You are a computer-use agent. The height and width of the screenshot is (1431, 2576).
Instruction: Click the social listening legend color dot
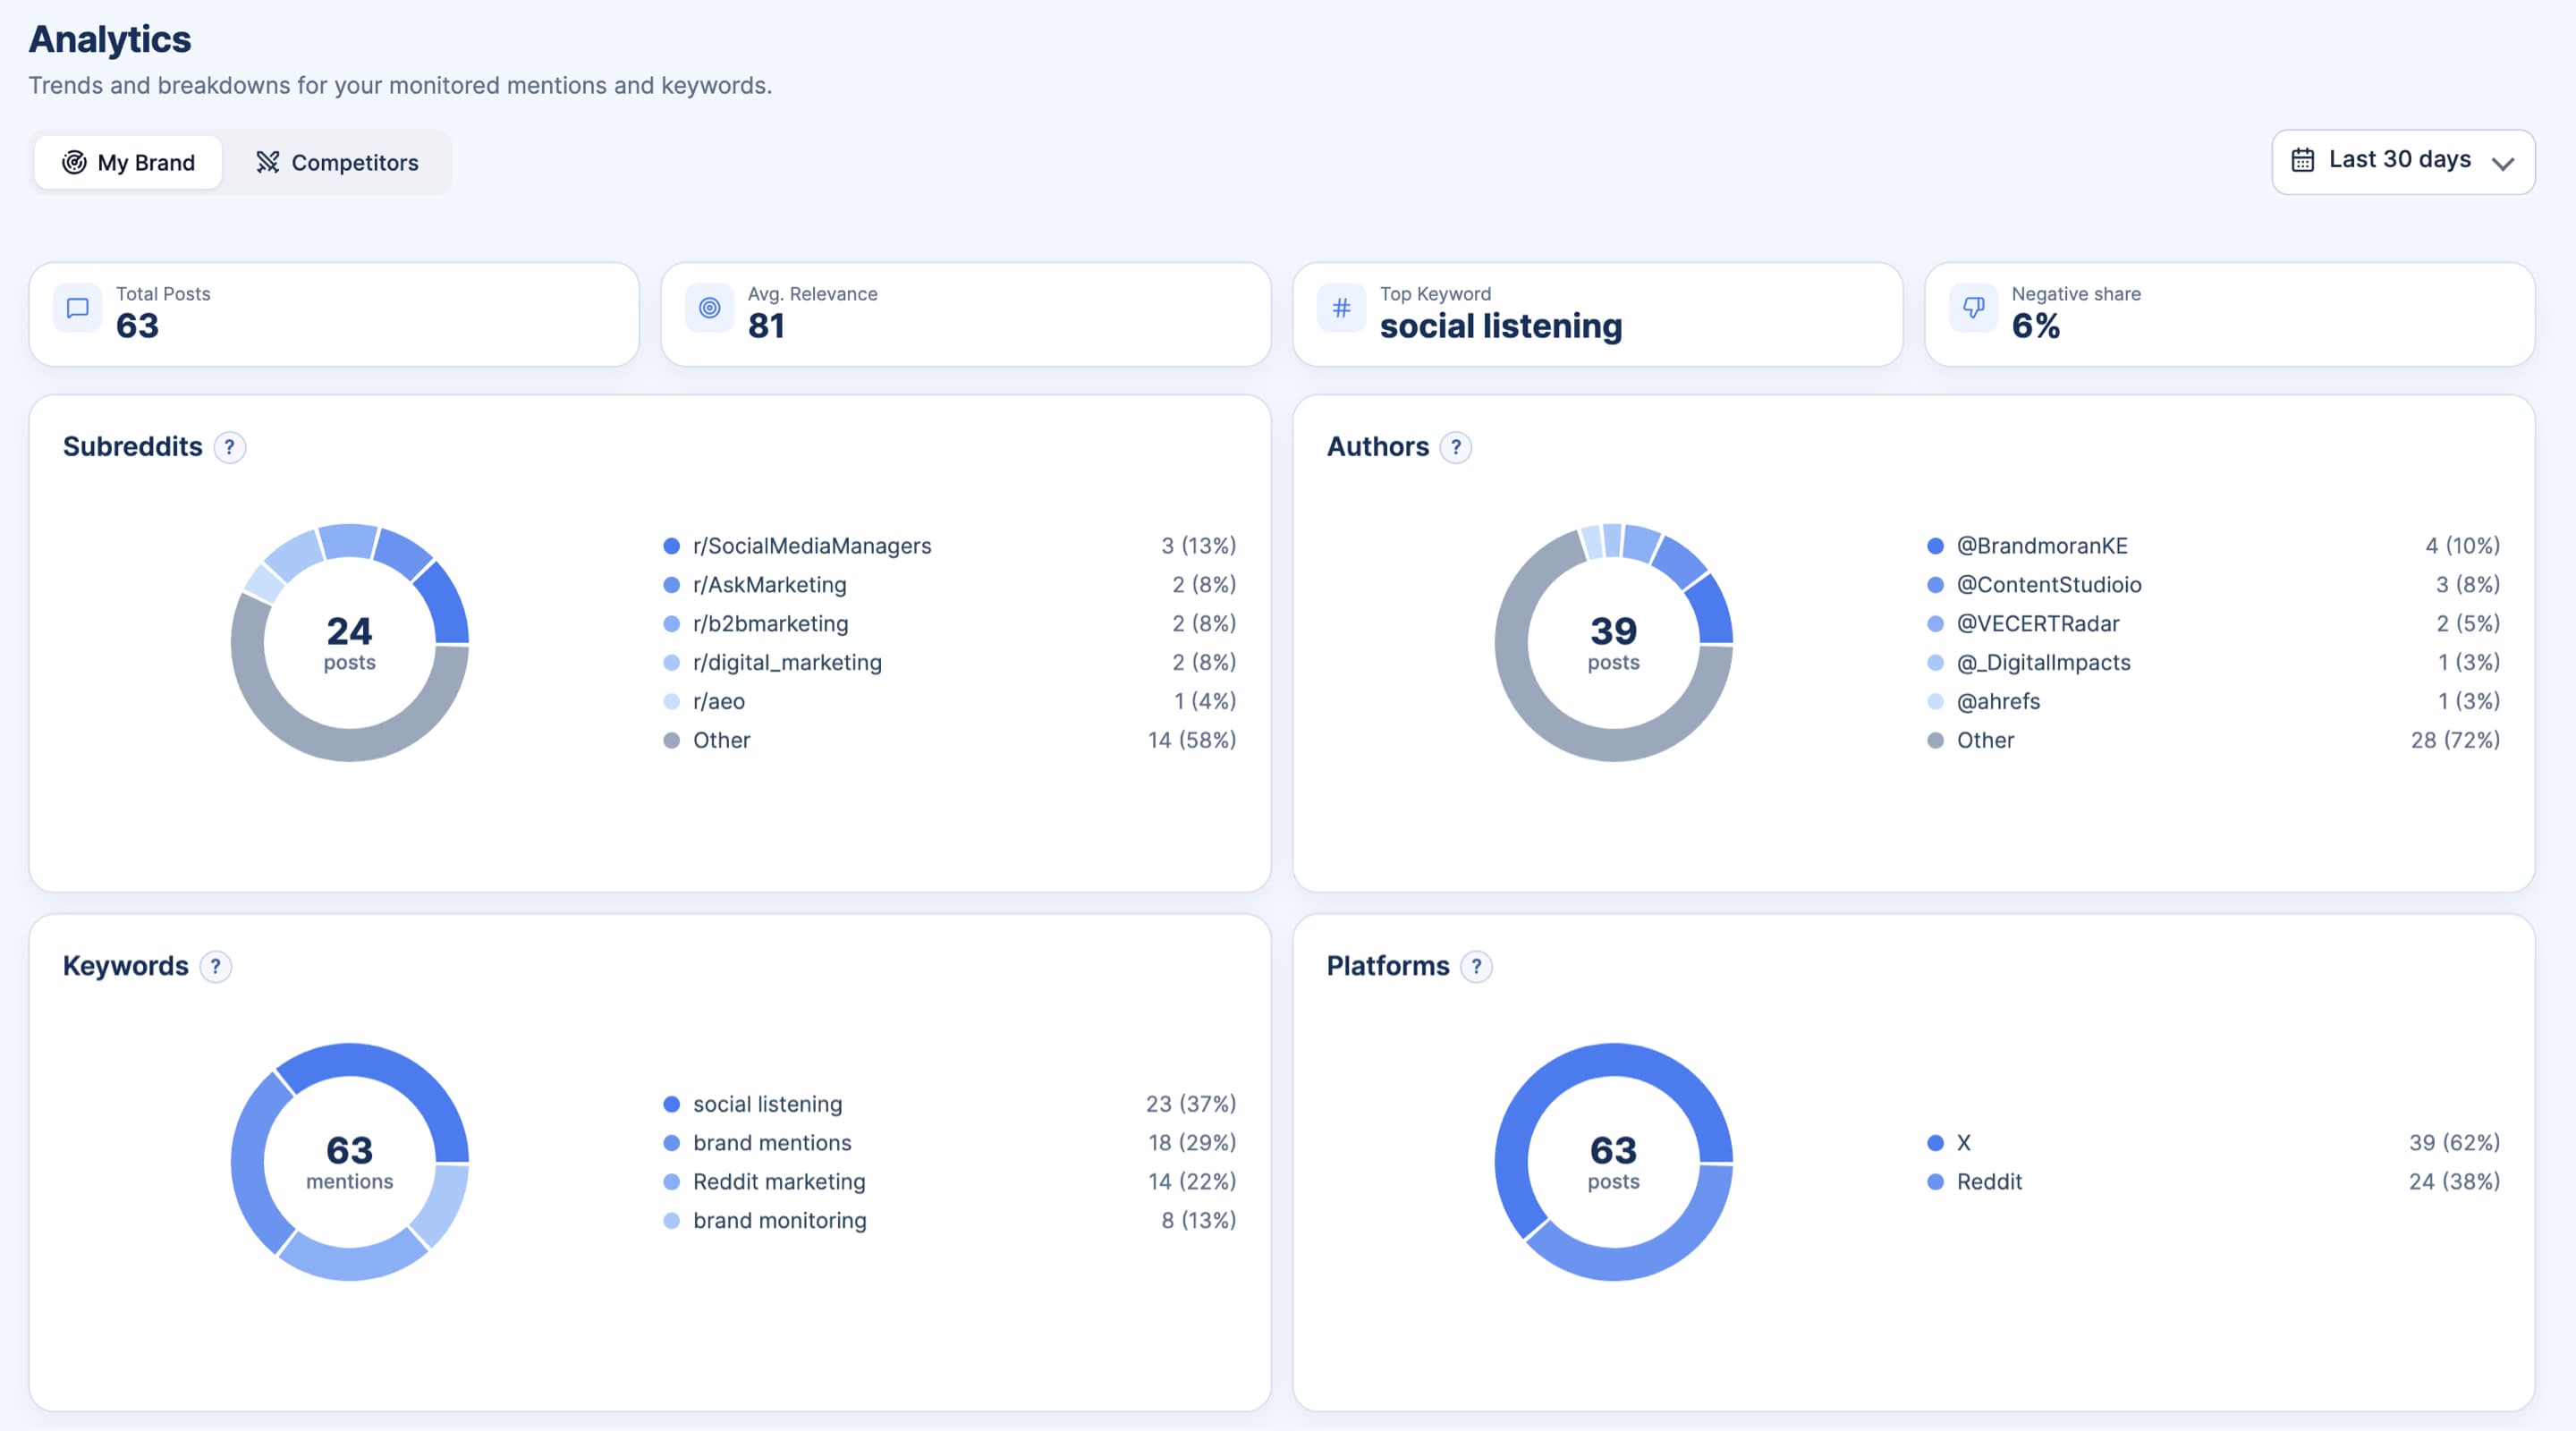click(x=672, y=1104)
